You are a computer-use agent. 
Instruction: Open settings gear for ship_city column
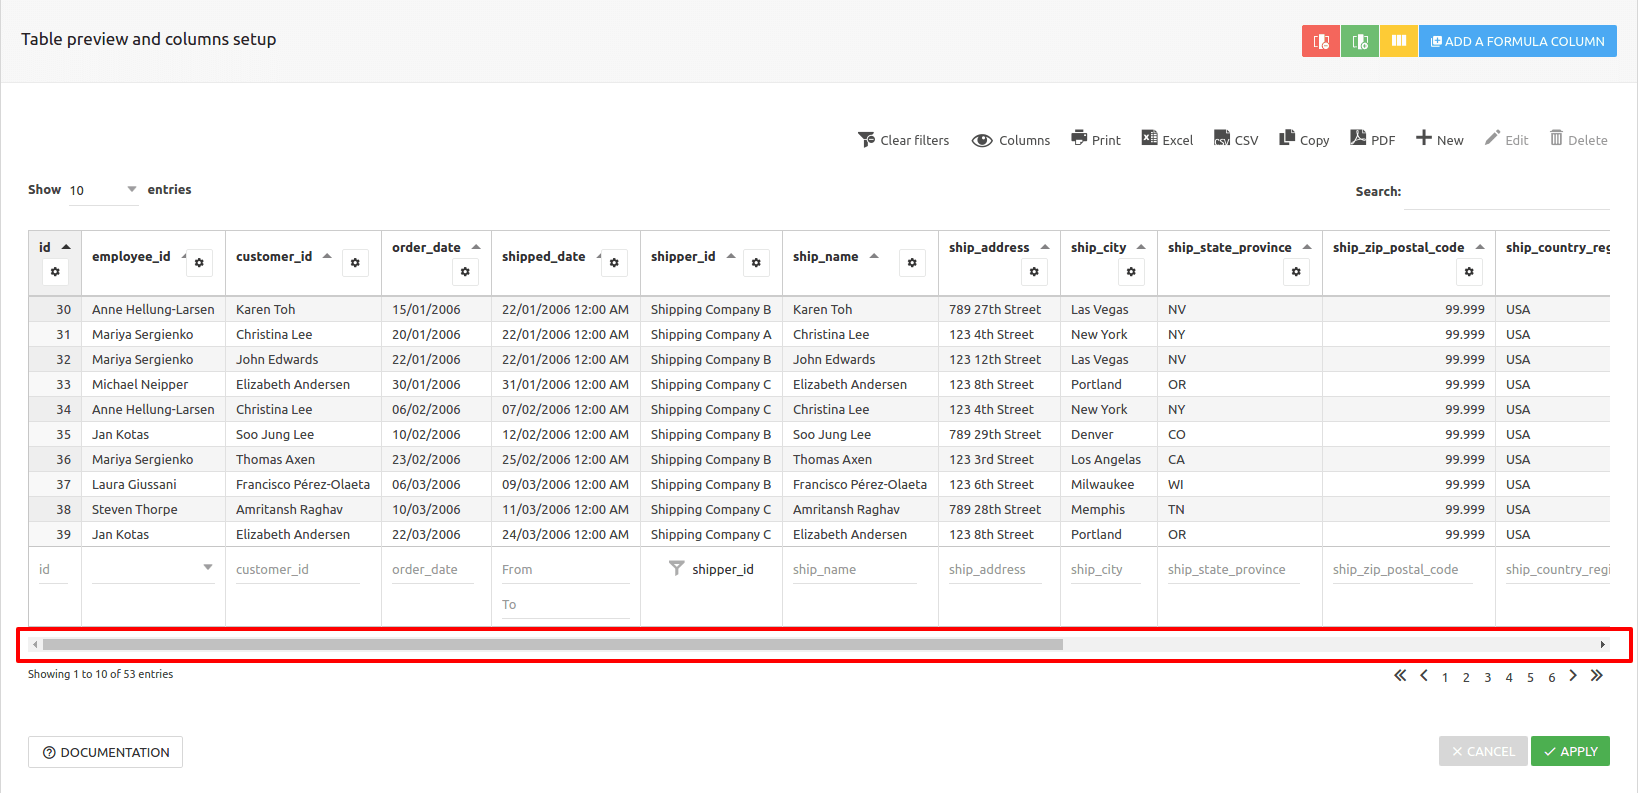click(1131, 272)
